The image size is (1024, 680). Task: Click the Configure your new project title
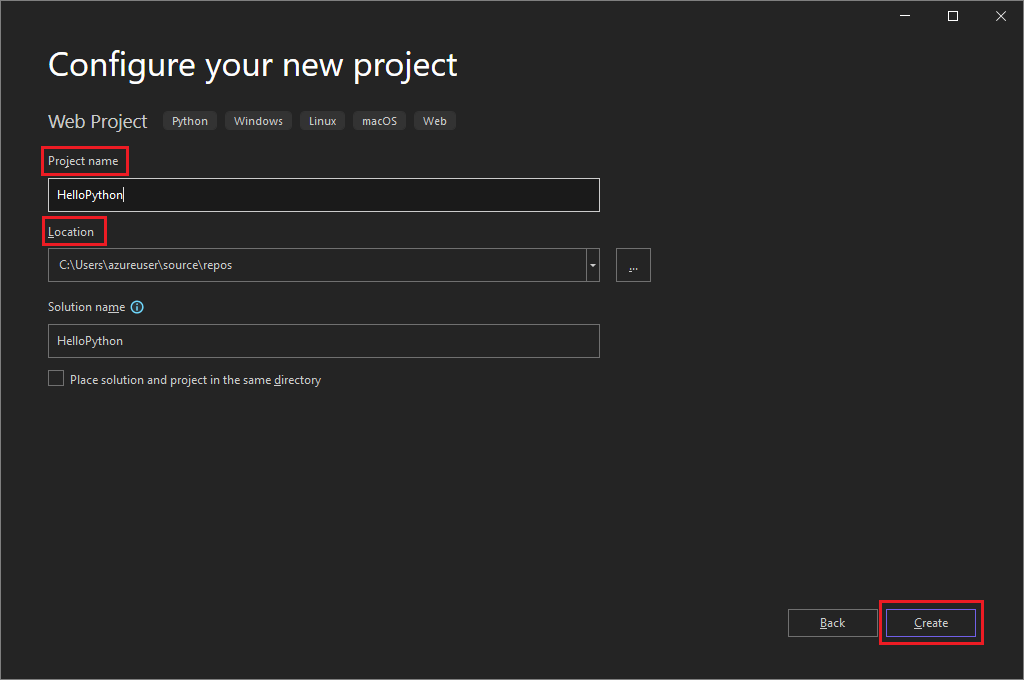253,65
